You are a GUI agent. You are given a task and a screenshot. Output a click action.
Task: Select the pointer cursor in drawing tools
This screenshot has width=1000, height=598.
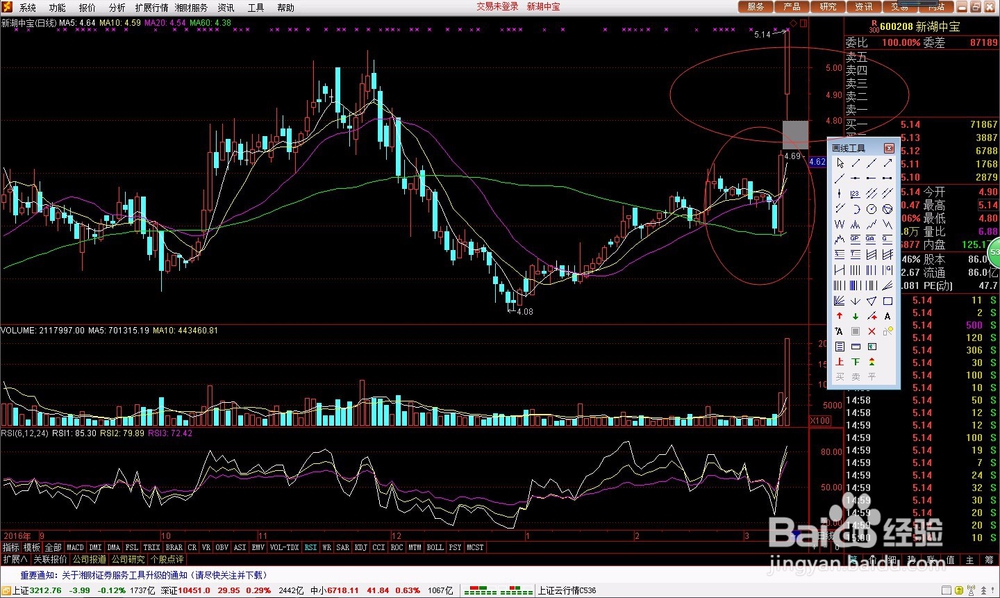pos(839,163)
